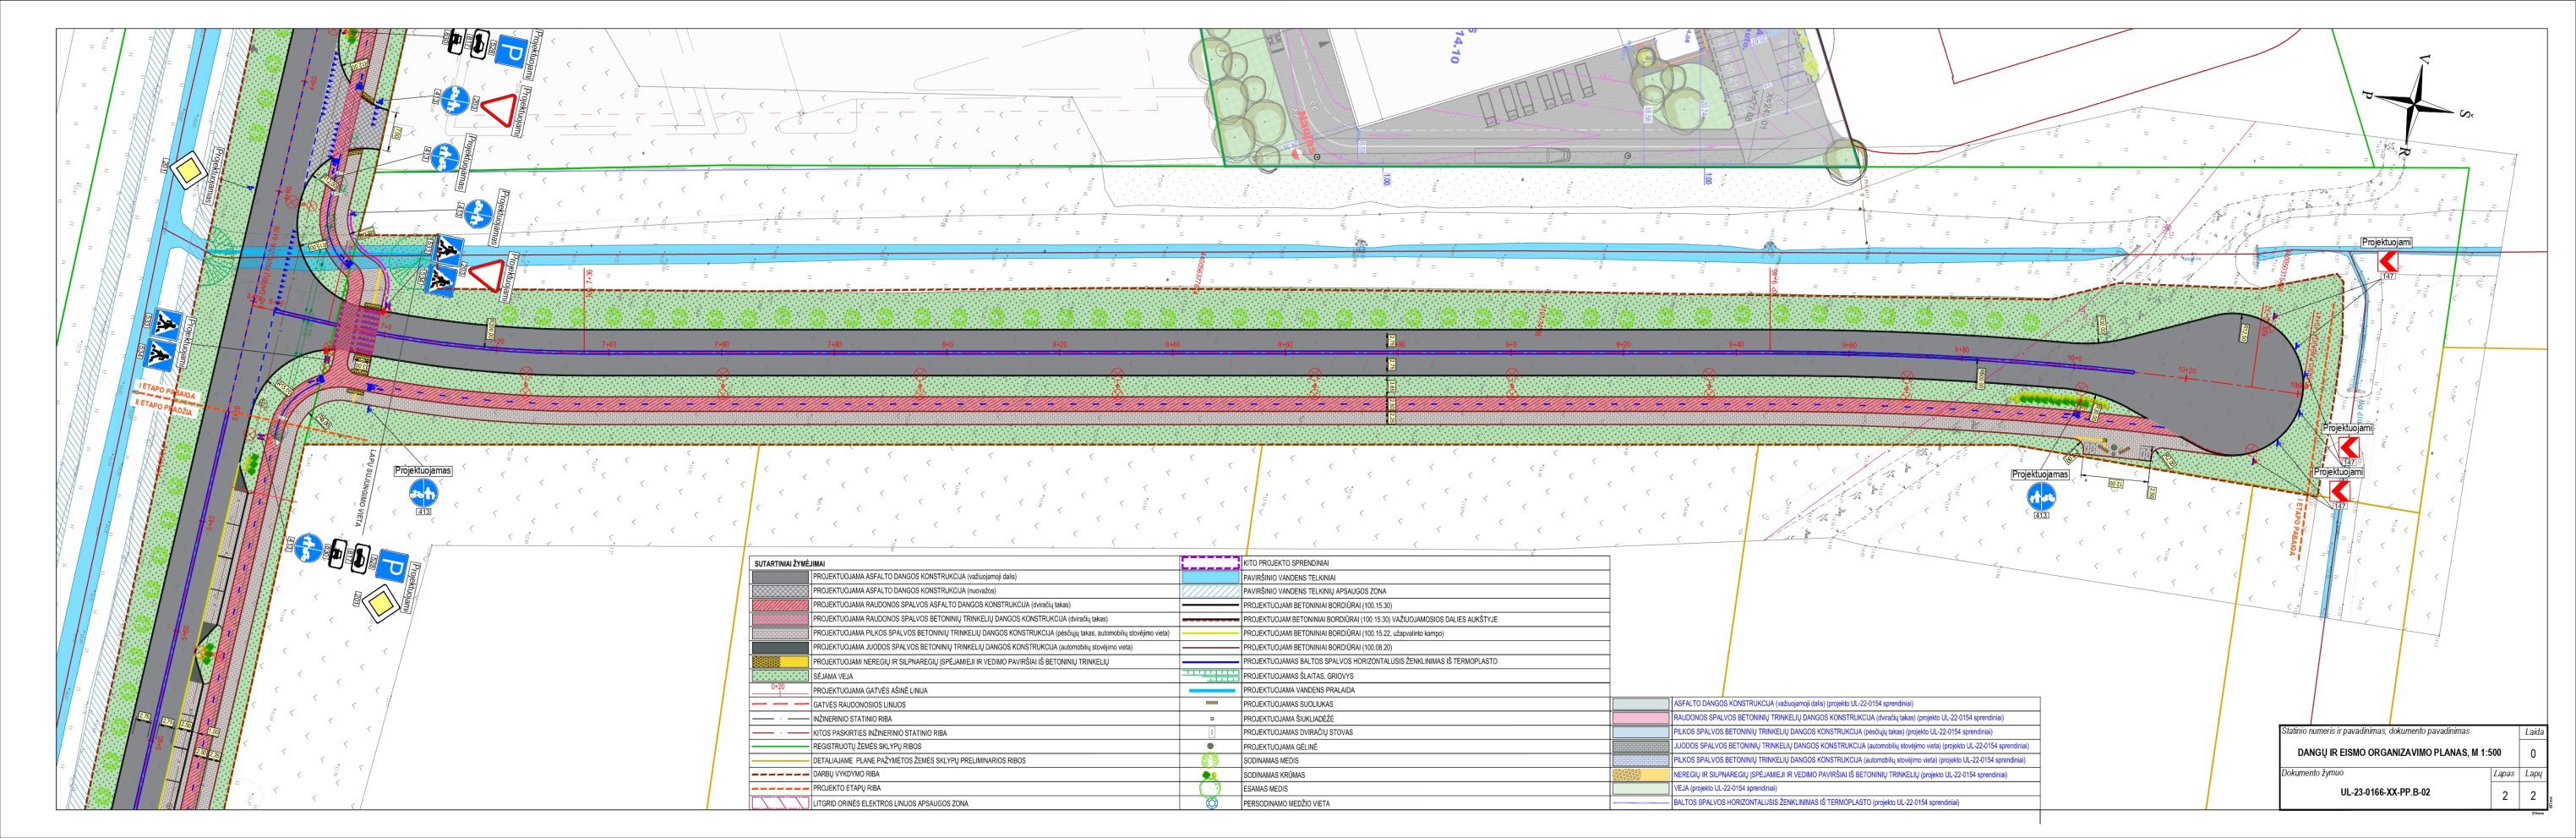Select the blue 413 sign near the turnaround
Screen dimensions: 2576x838
pyautogui.click(x=2040, y=495)
